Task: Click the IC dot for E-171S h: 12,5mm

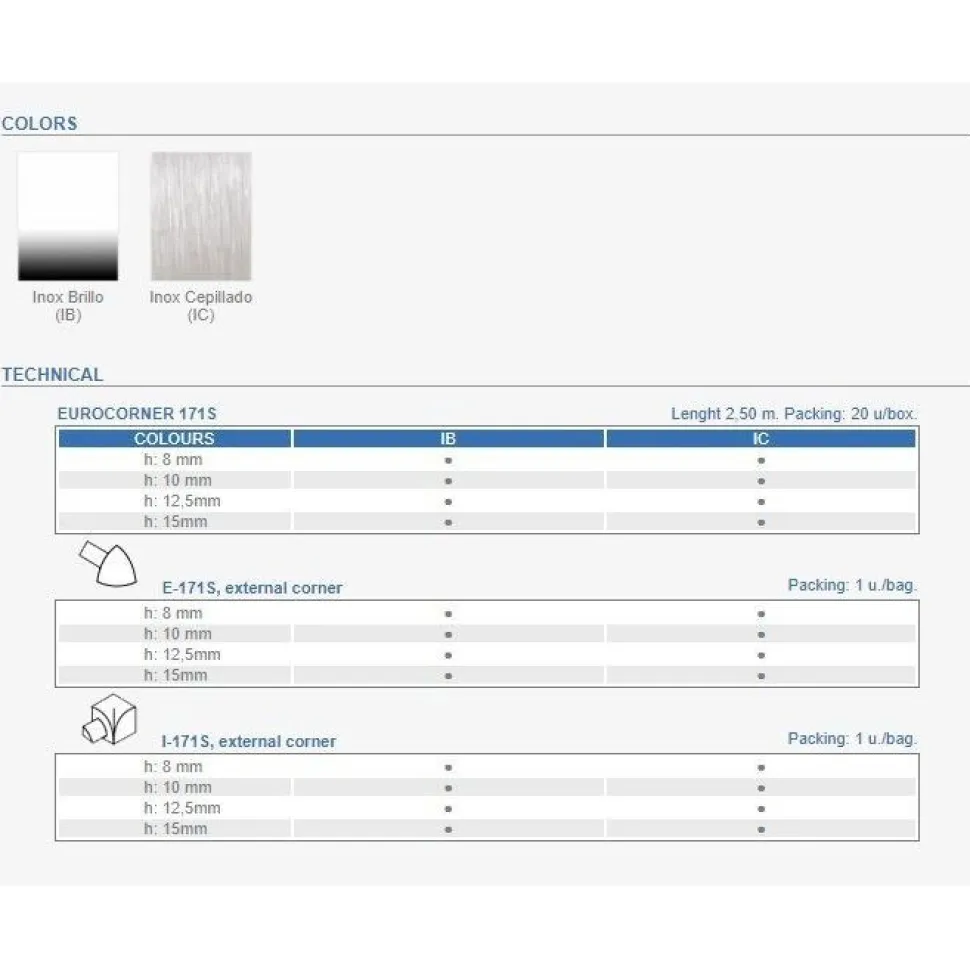Action: point(762,655)
